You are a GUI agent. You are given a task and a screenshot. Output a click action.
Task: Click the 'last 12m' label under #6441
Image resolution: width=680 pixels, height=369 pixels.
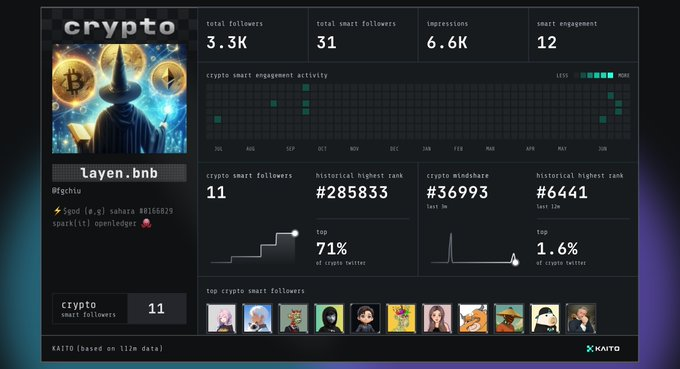click(548, 207)
